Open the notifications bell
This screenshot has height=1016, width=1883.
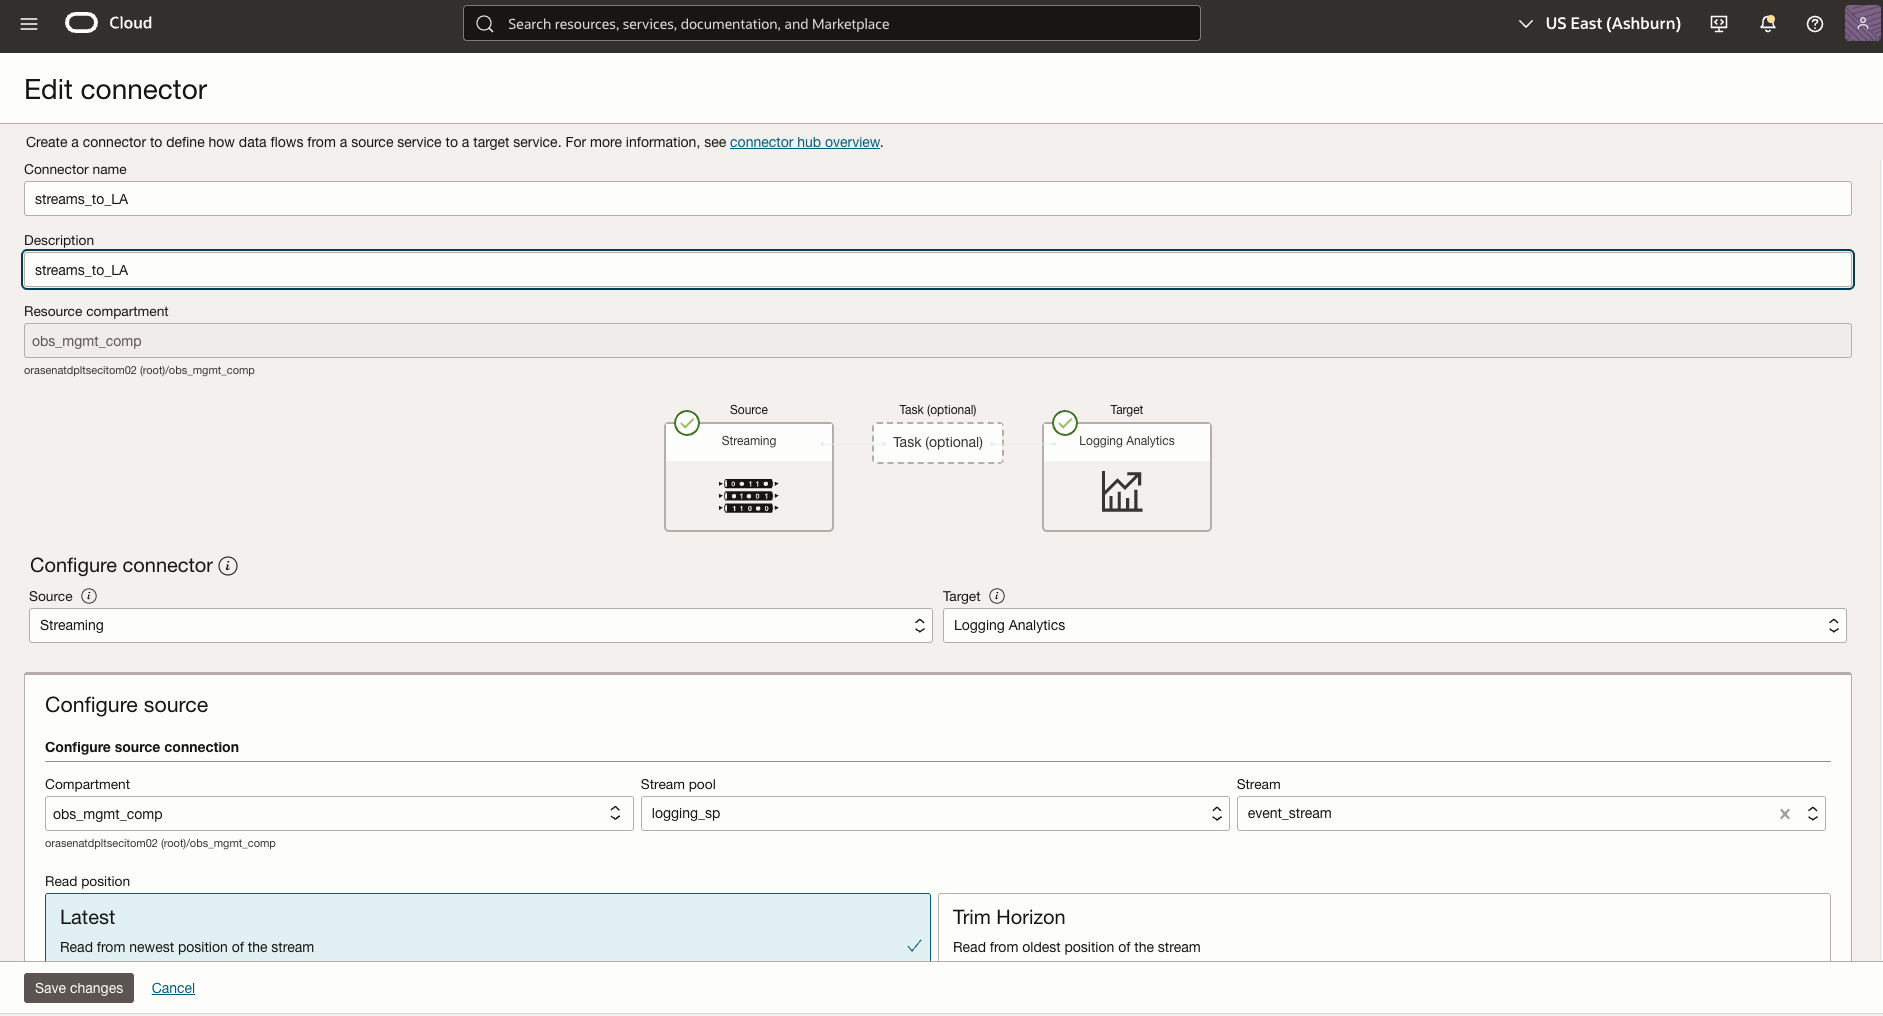(1767, 23)
